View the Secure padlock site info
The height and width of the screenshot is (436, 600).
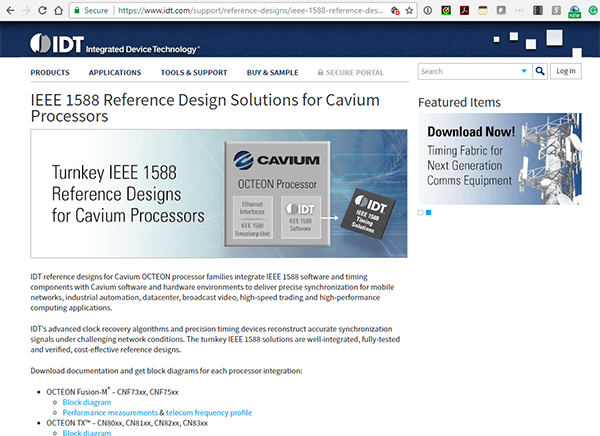click(x=91, y=10)
